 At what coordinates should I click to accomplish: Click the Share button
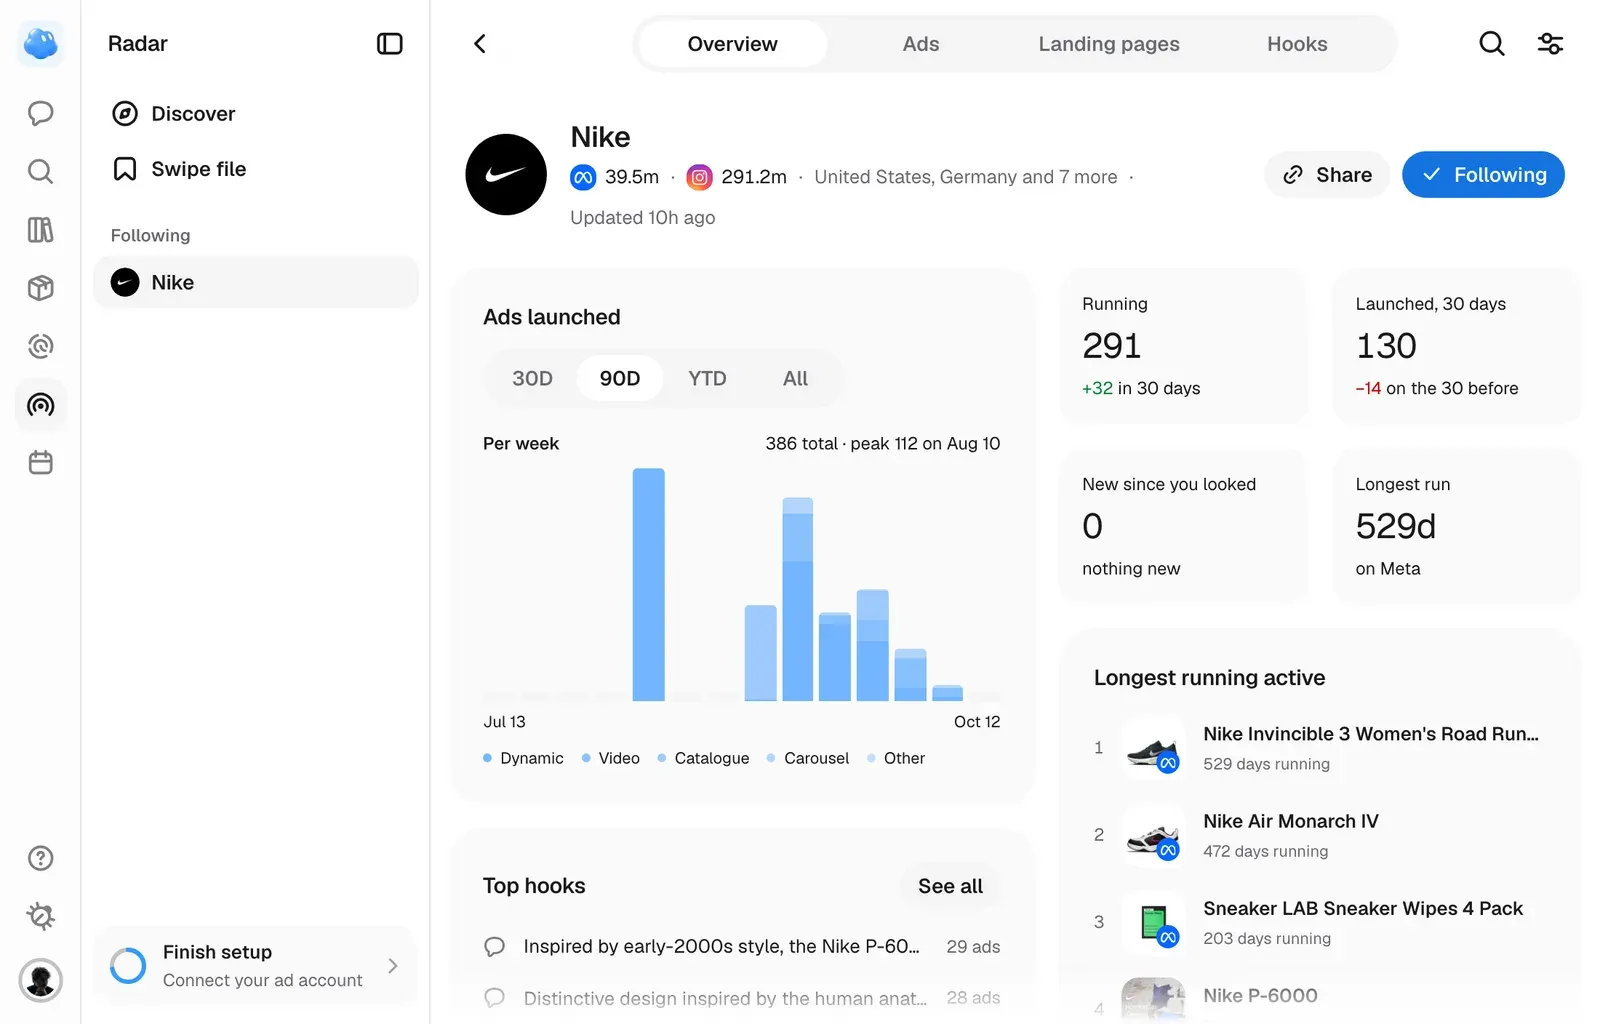(x=1327, y=175)
